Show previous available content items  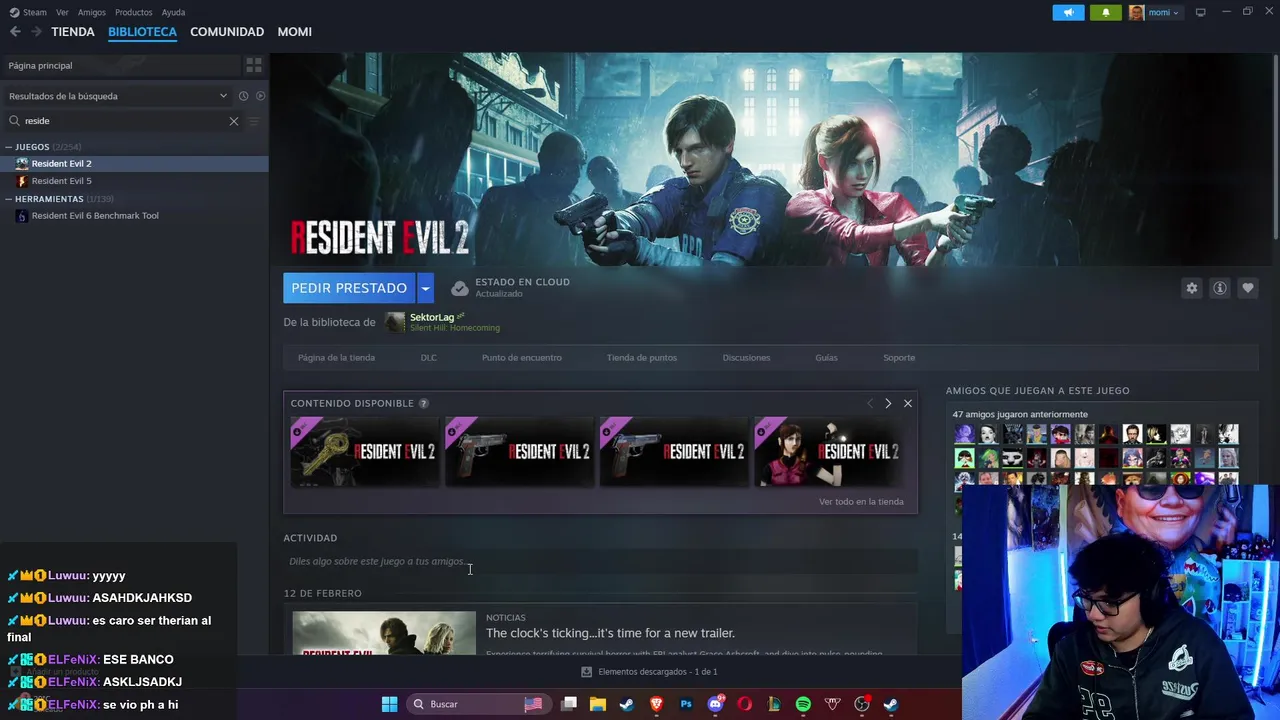point(869,403)
